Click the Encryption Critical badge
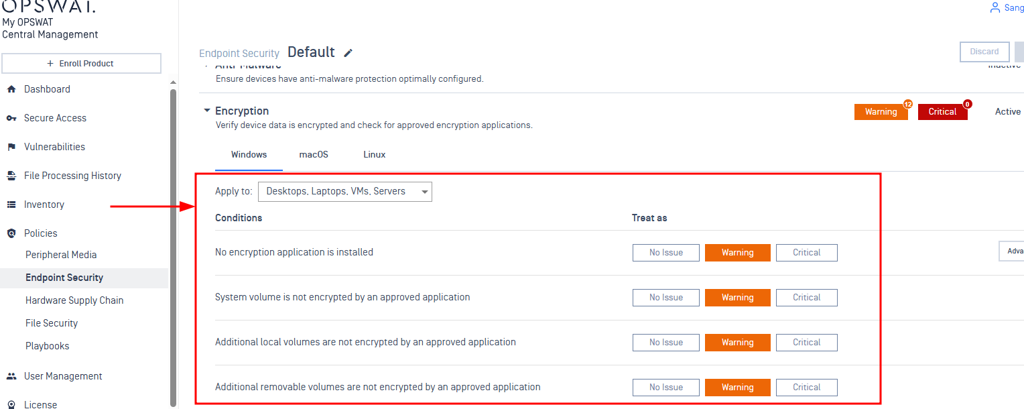Viewport: 1024px width, 409px height. pyautogui.click(x=942, y=112)
